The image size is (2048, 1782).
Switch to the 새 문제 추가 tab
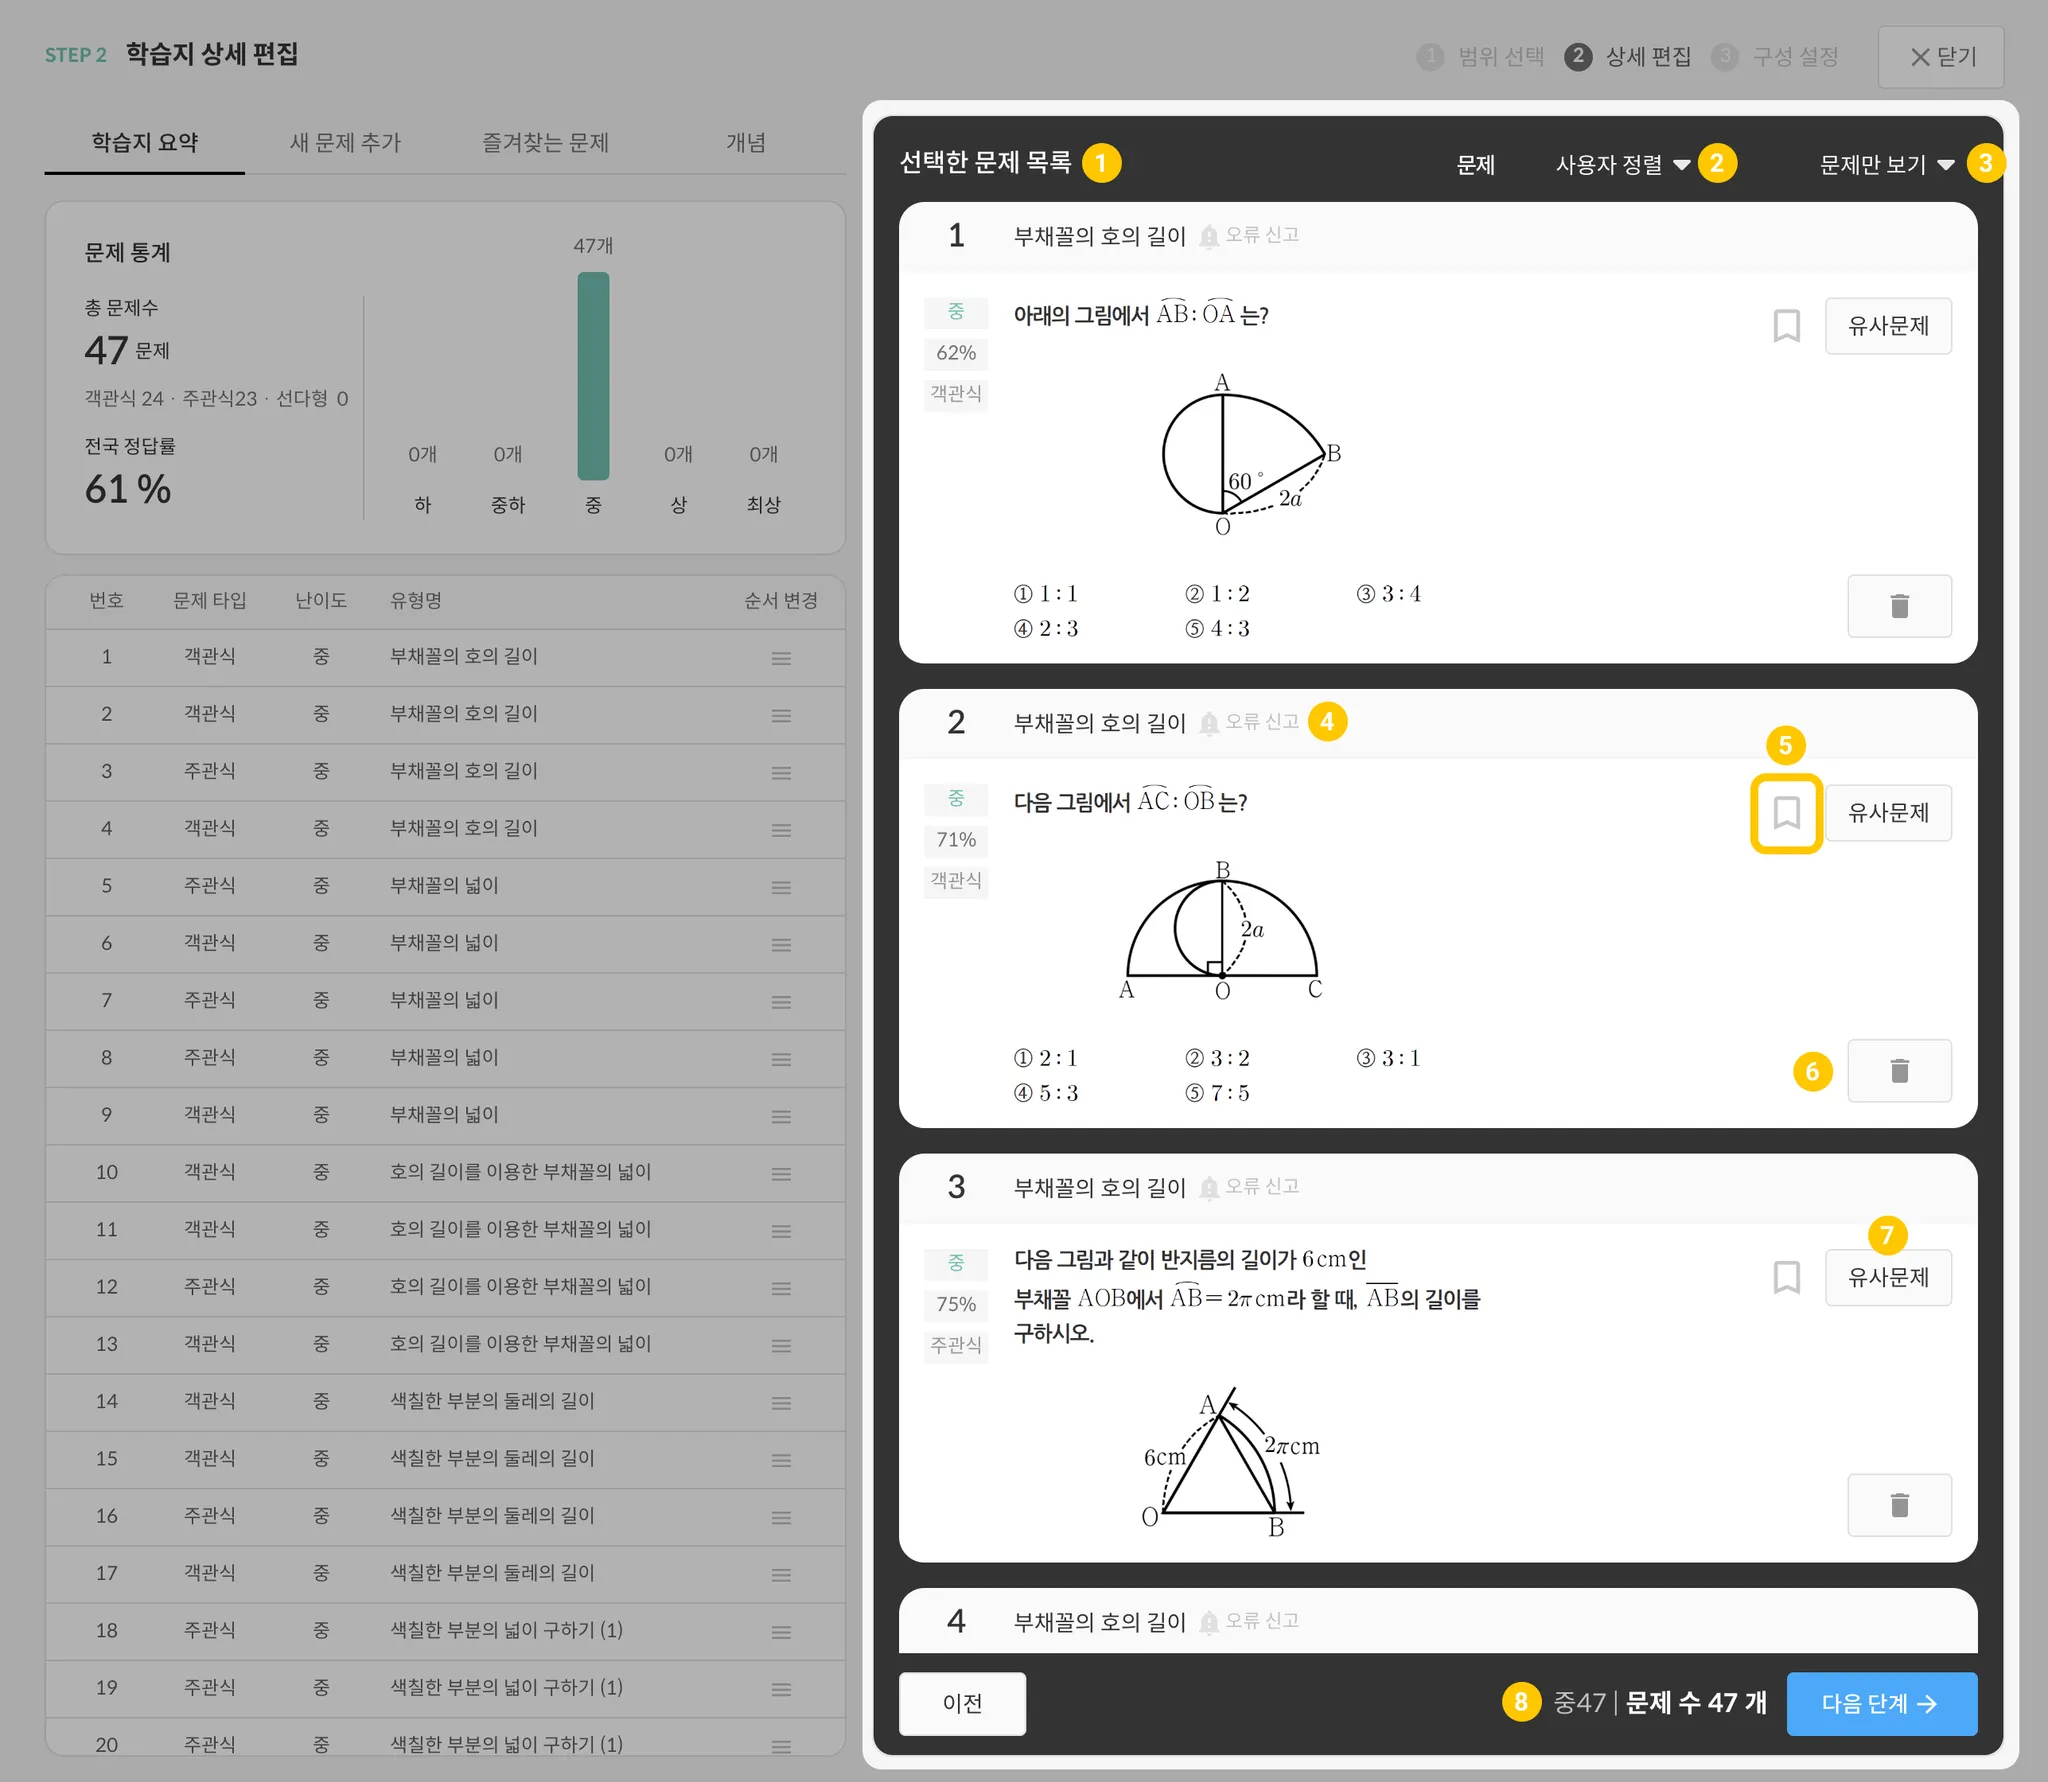click(345, 143)
